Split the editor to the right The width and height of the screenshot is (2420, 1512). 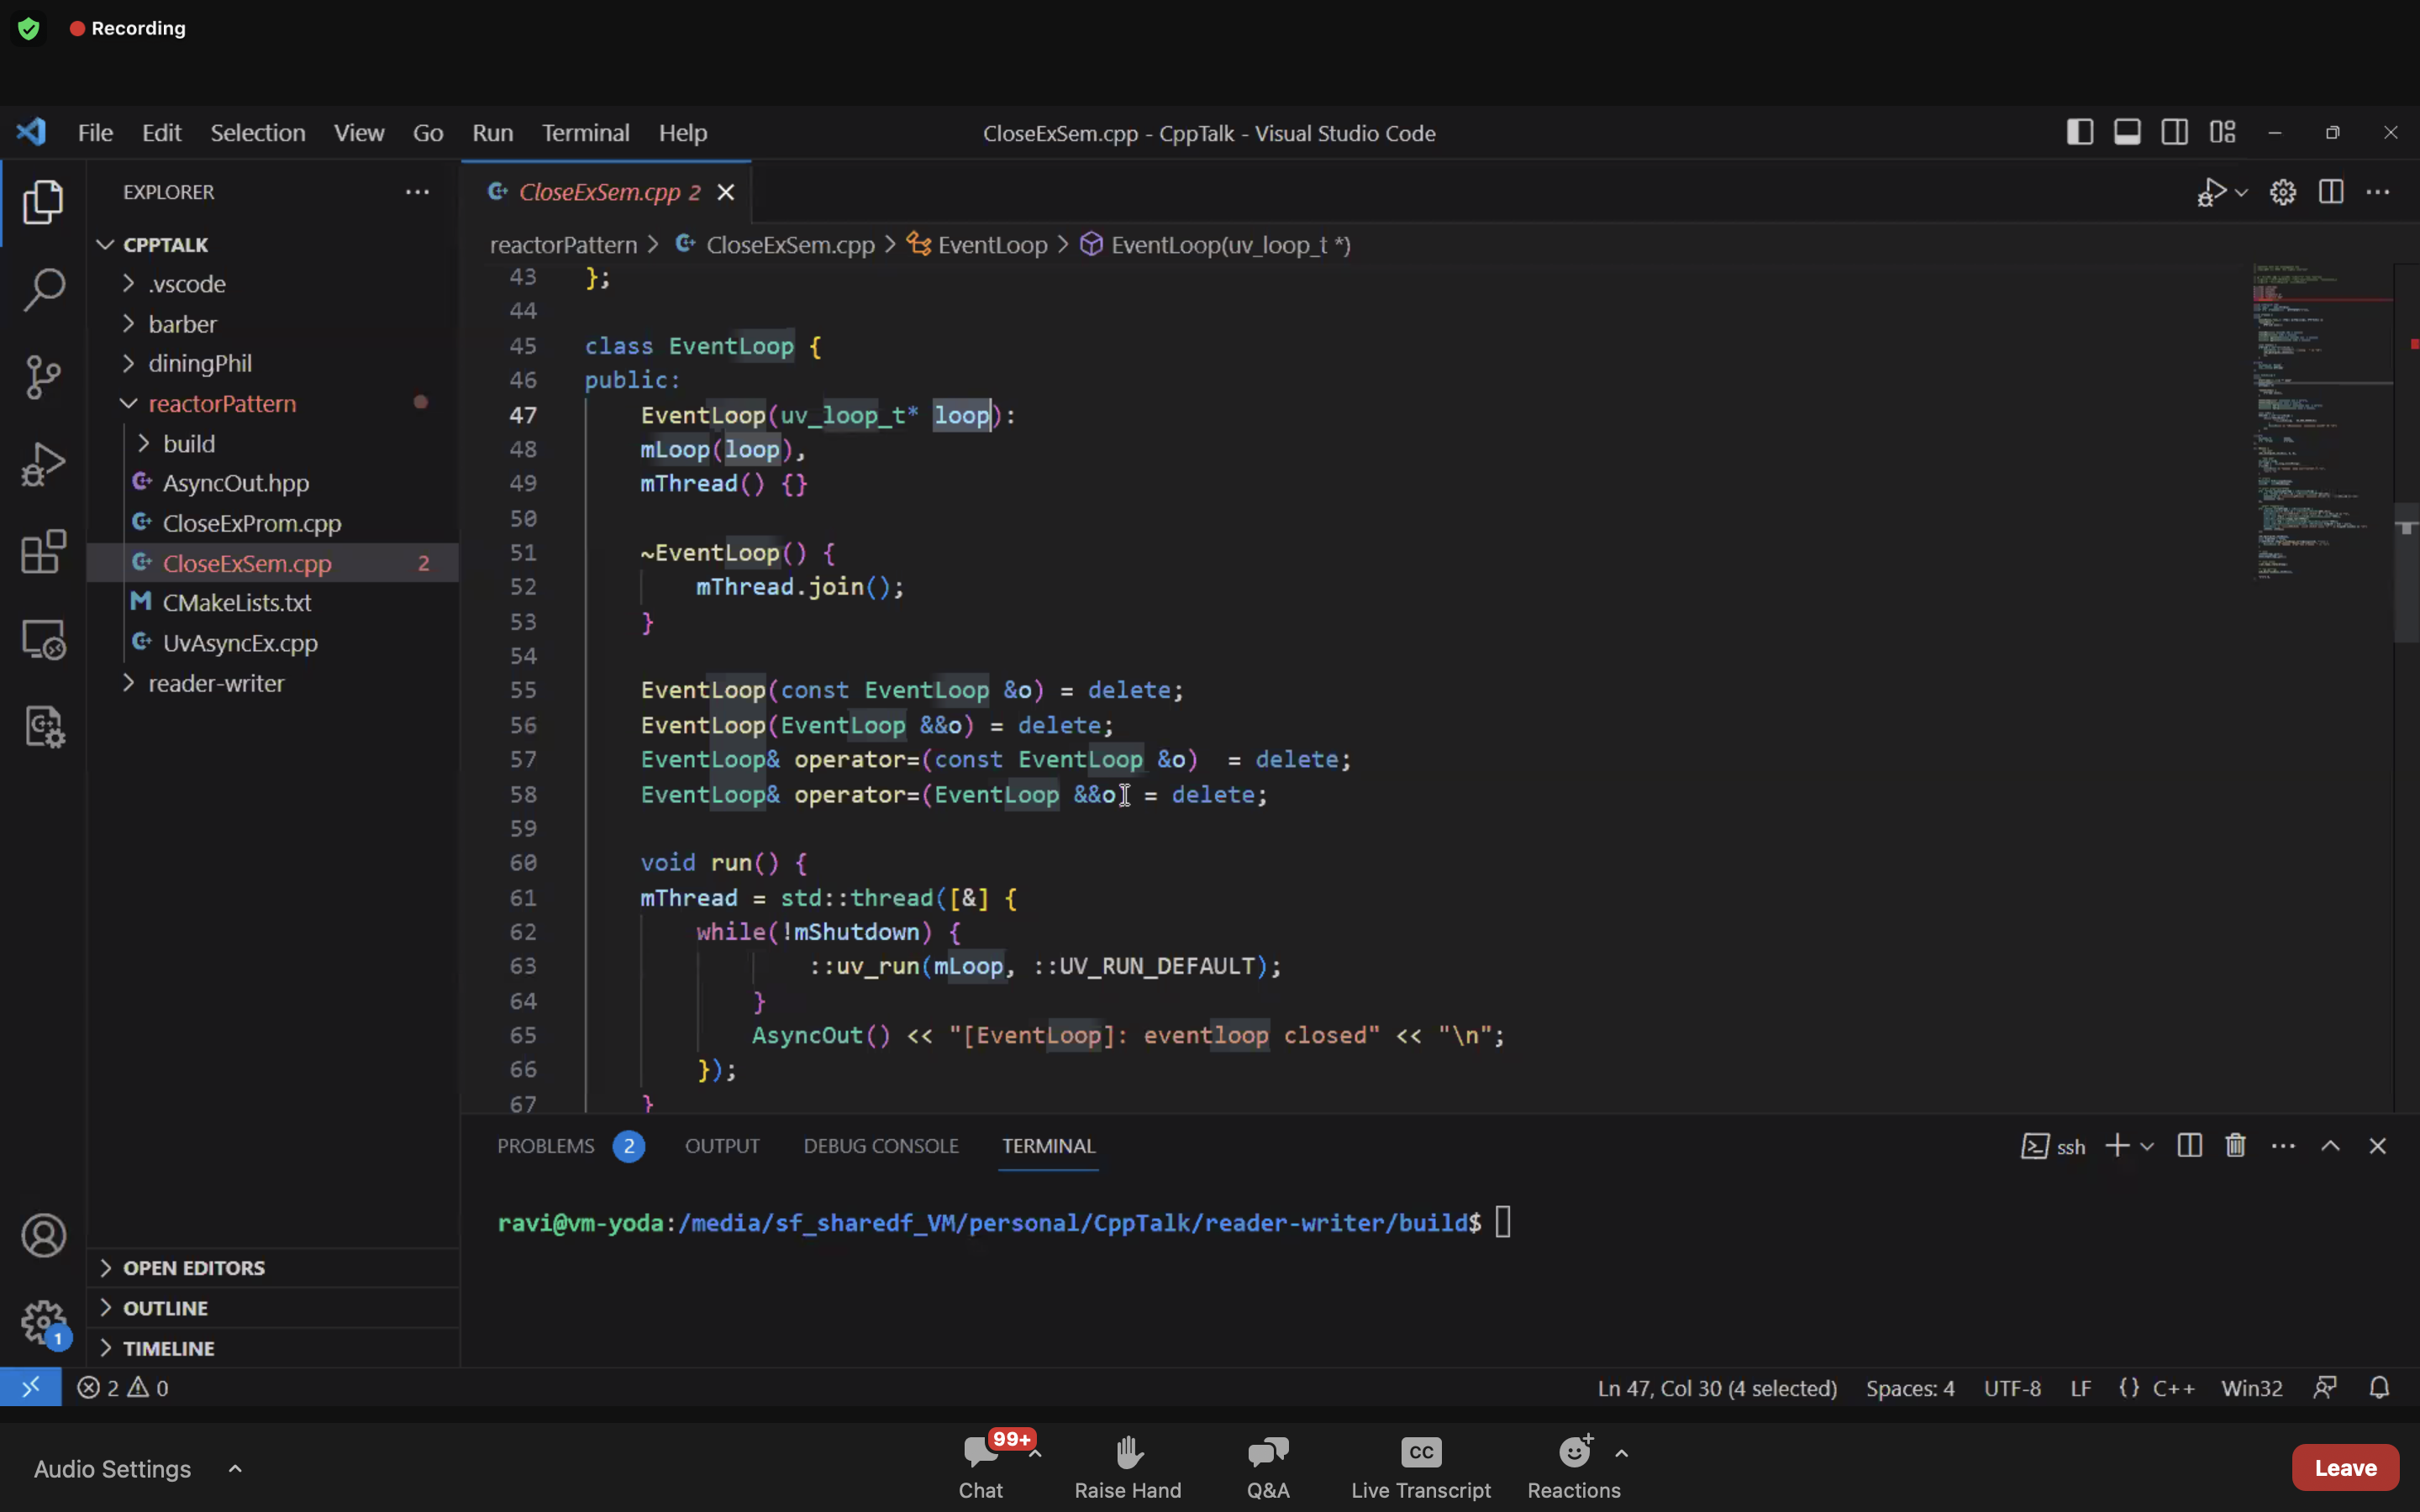click(x=2331, y=192)
